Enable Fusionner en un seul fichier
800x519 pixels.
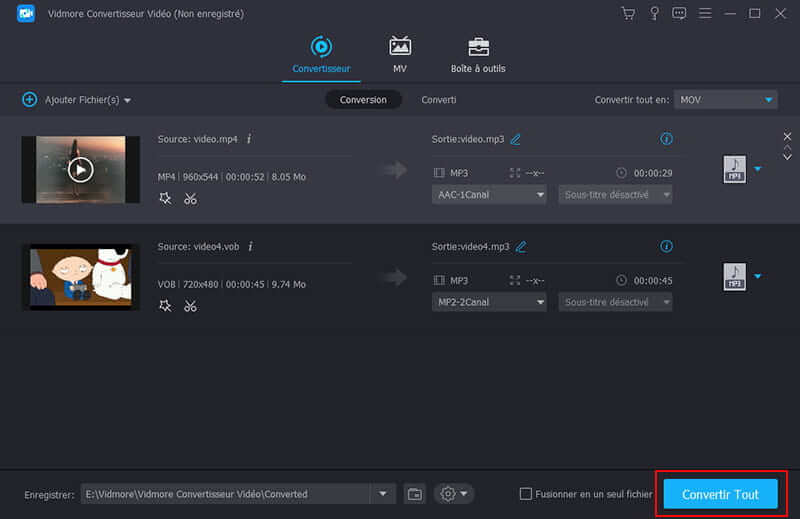(526, 493)
